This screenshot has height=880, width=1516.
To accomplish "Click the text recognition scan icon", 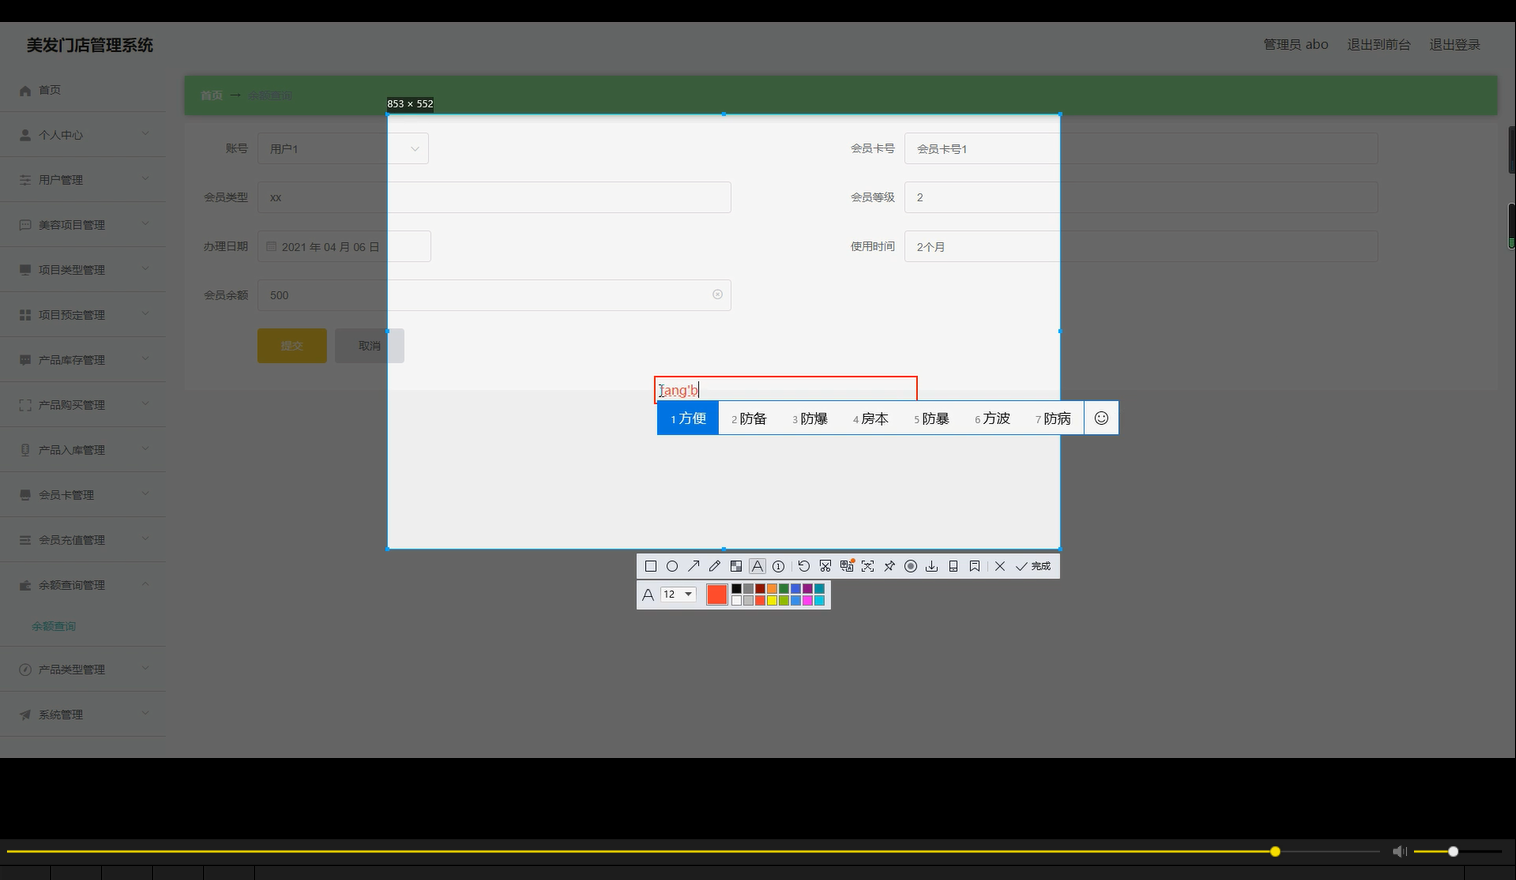I will (868, 566).
